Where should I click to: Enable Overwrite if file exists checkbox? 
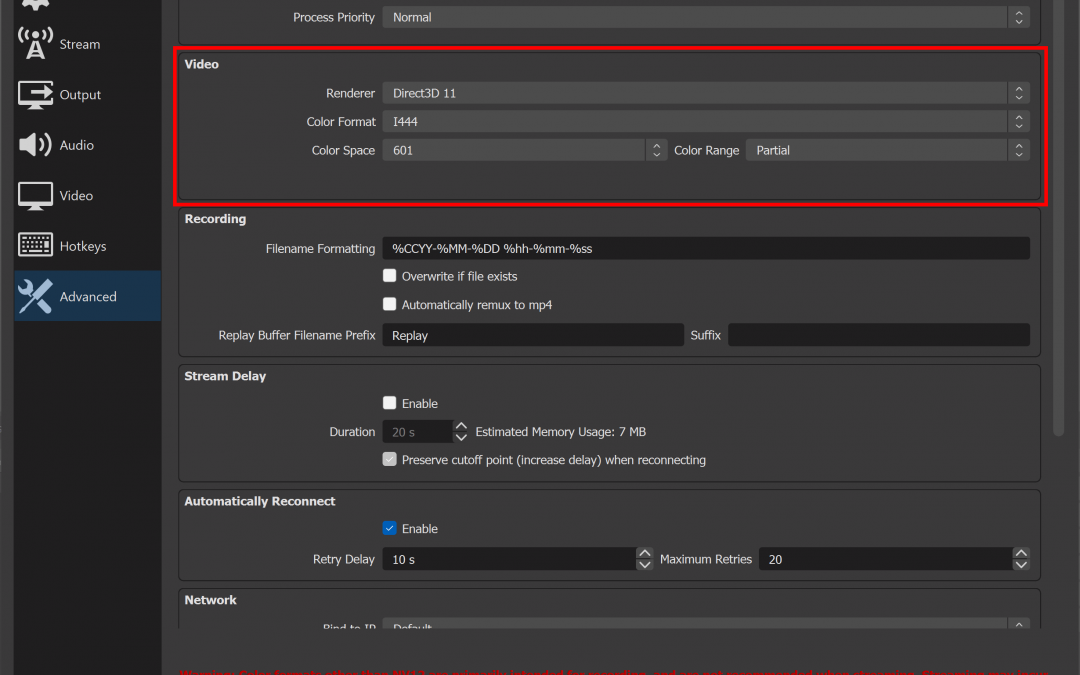click(390, 276)
